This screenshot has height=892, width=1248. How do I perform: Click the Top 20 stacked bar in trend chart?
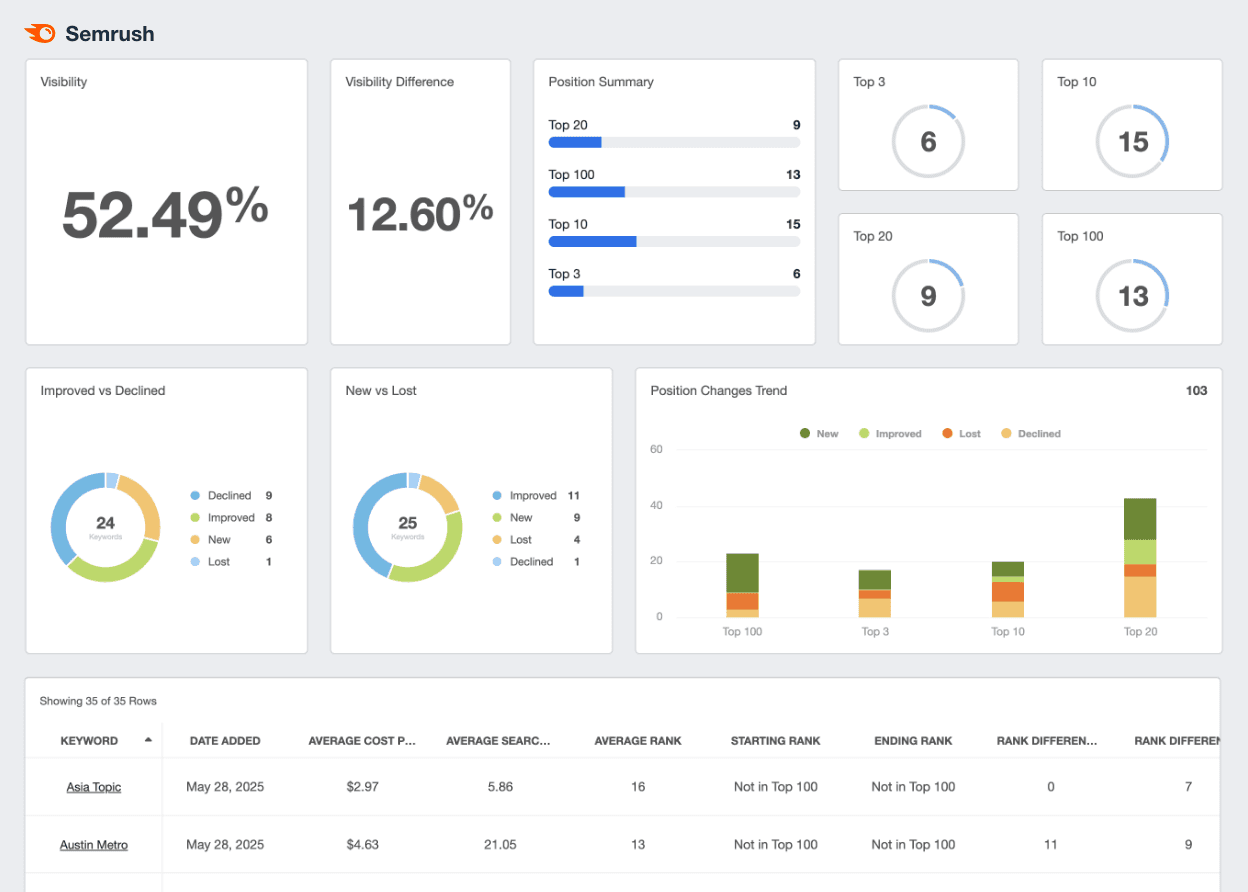1140,557
